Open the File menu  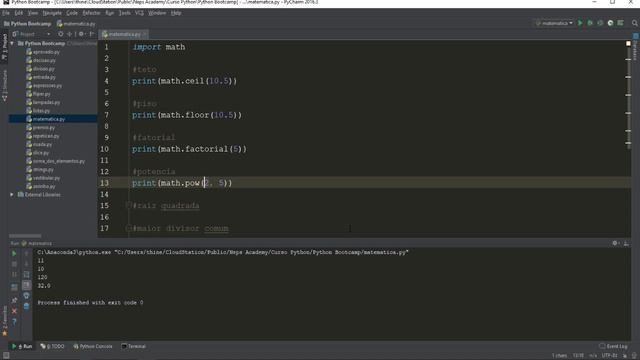coord(6,13)
